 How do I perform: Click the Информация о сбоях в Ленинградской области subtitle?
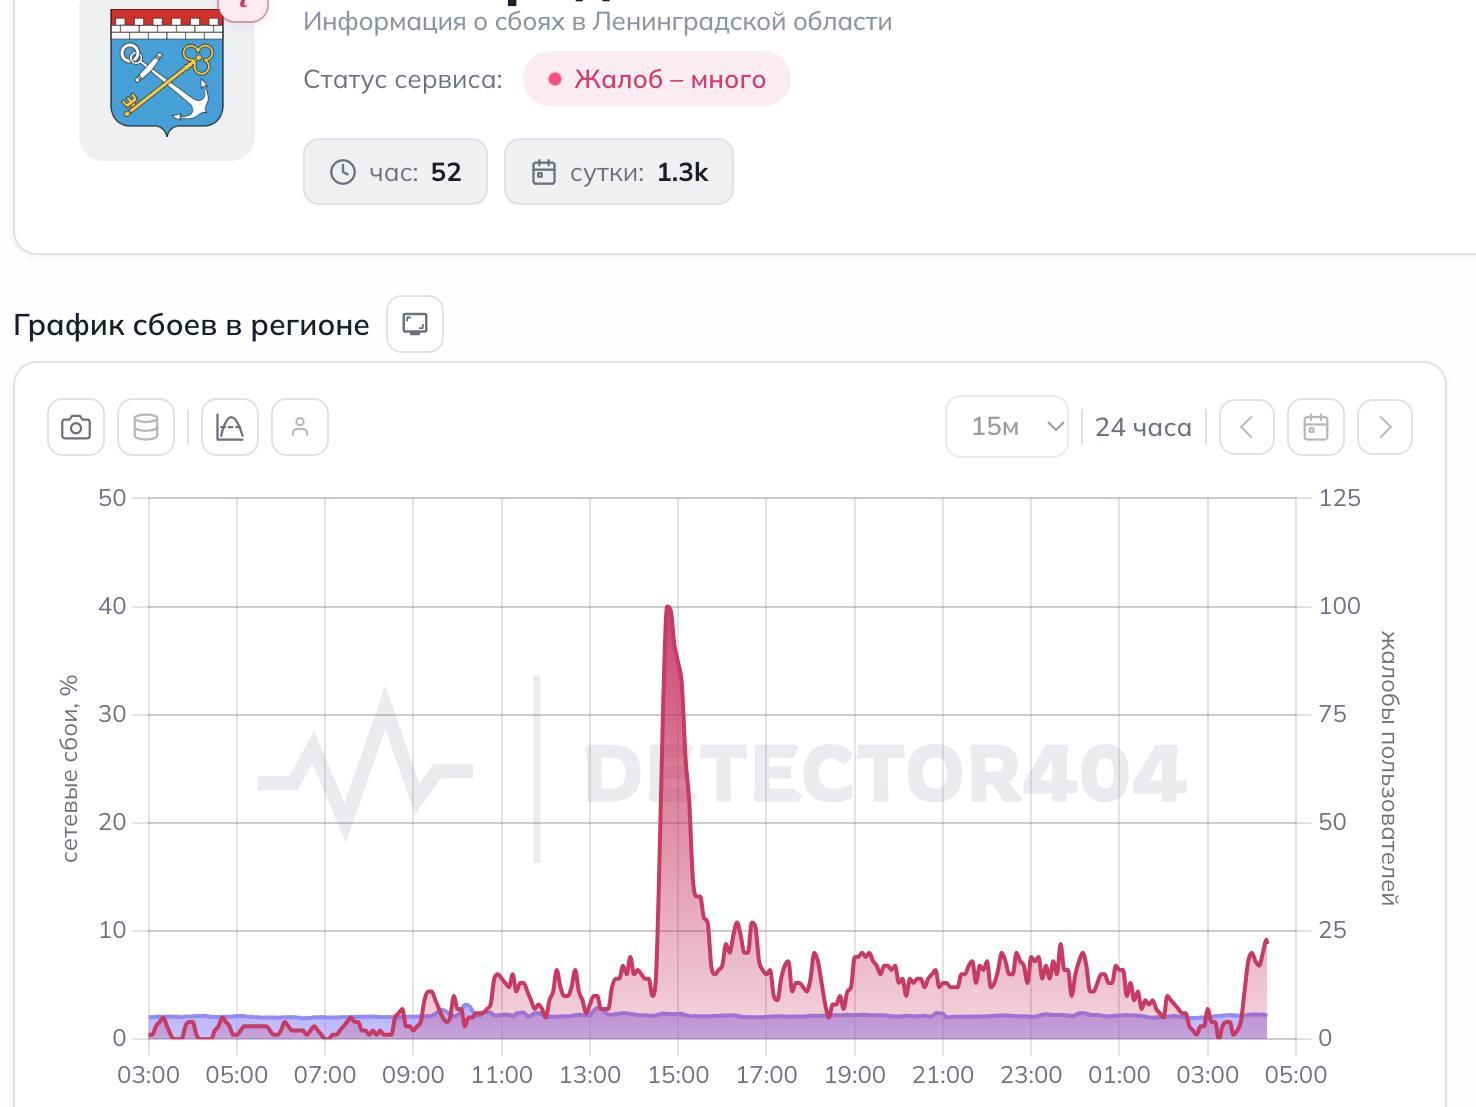pos(598,21)
